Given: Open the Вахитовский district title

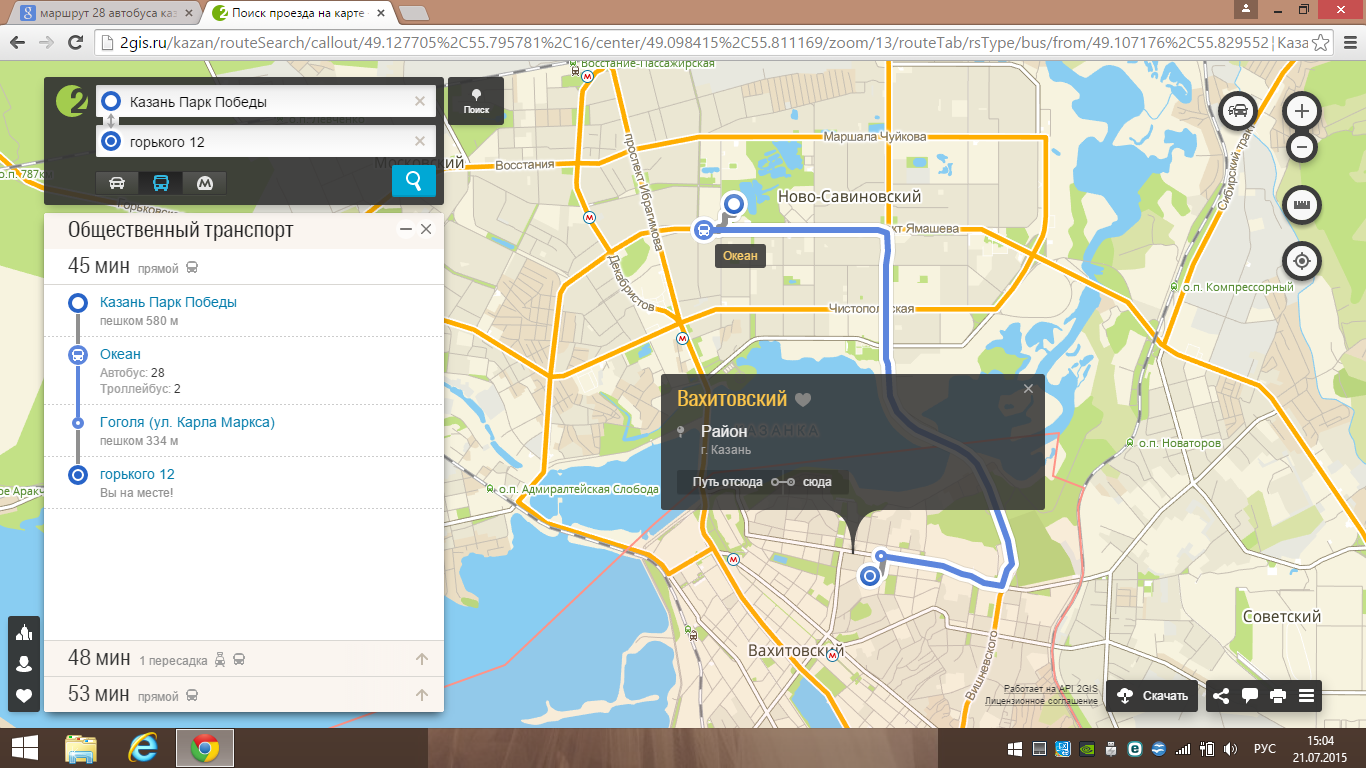Looking at the screenshot, I should [x=732, y=399].
